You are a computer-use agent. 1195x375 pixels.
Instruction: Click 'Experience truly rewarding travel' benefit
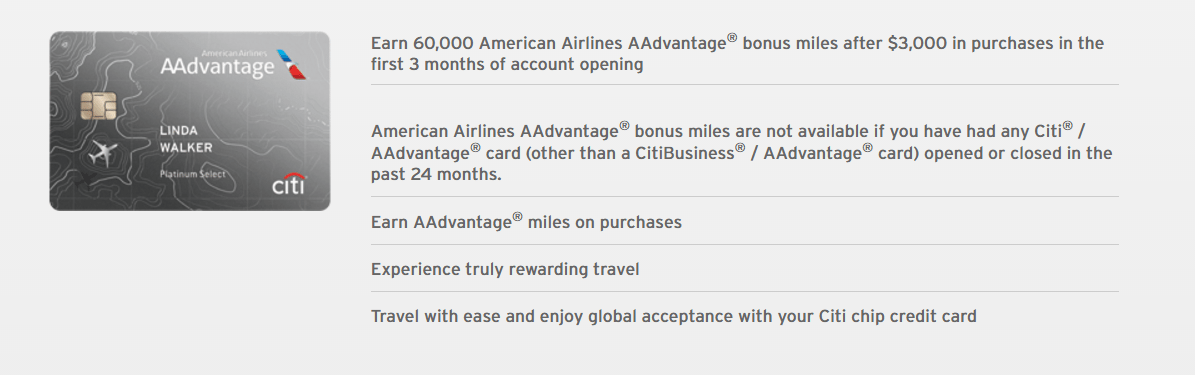505,270
